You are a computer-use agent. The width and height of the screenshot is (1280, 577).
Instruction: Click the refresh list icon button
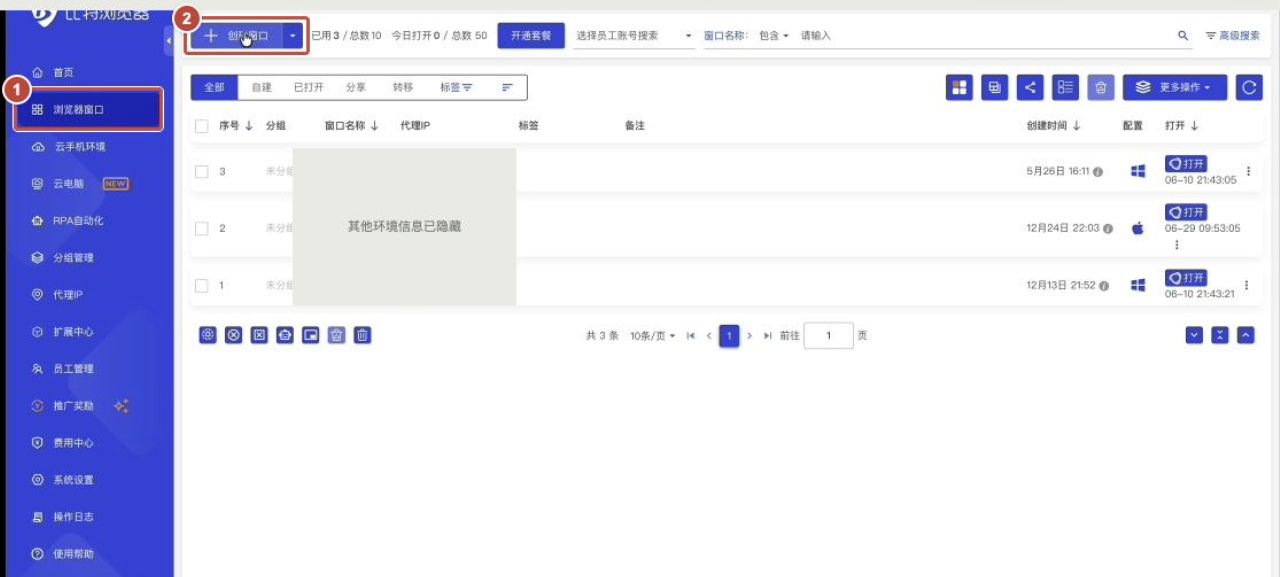[1249, 87]
